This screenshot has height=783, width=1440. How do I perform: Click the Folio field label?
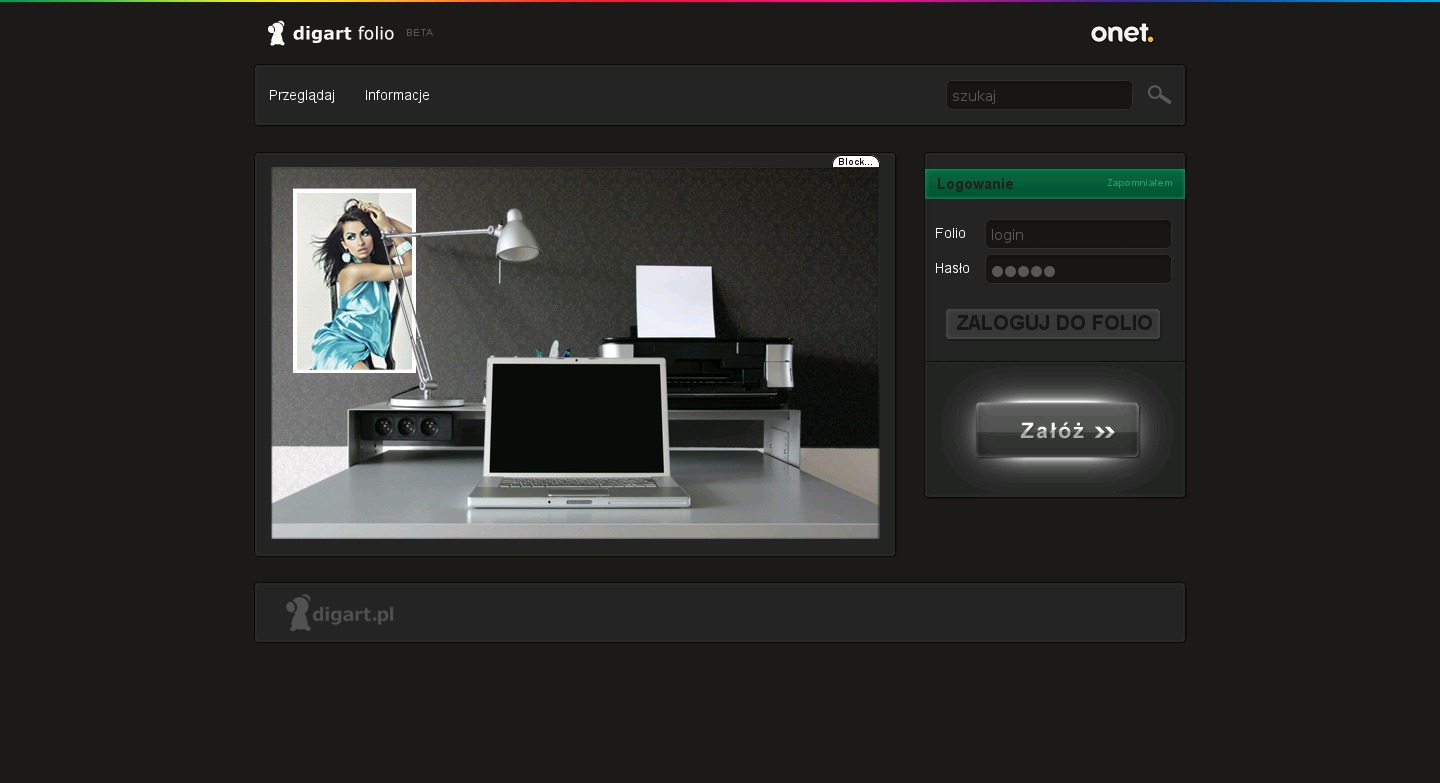coord(950,233)
